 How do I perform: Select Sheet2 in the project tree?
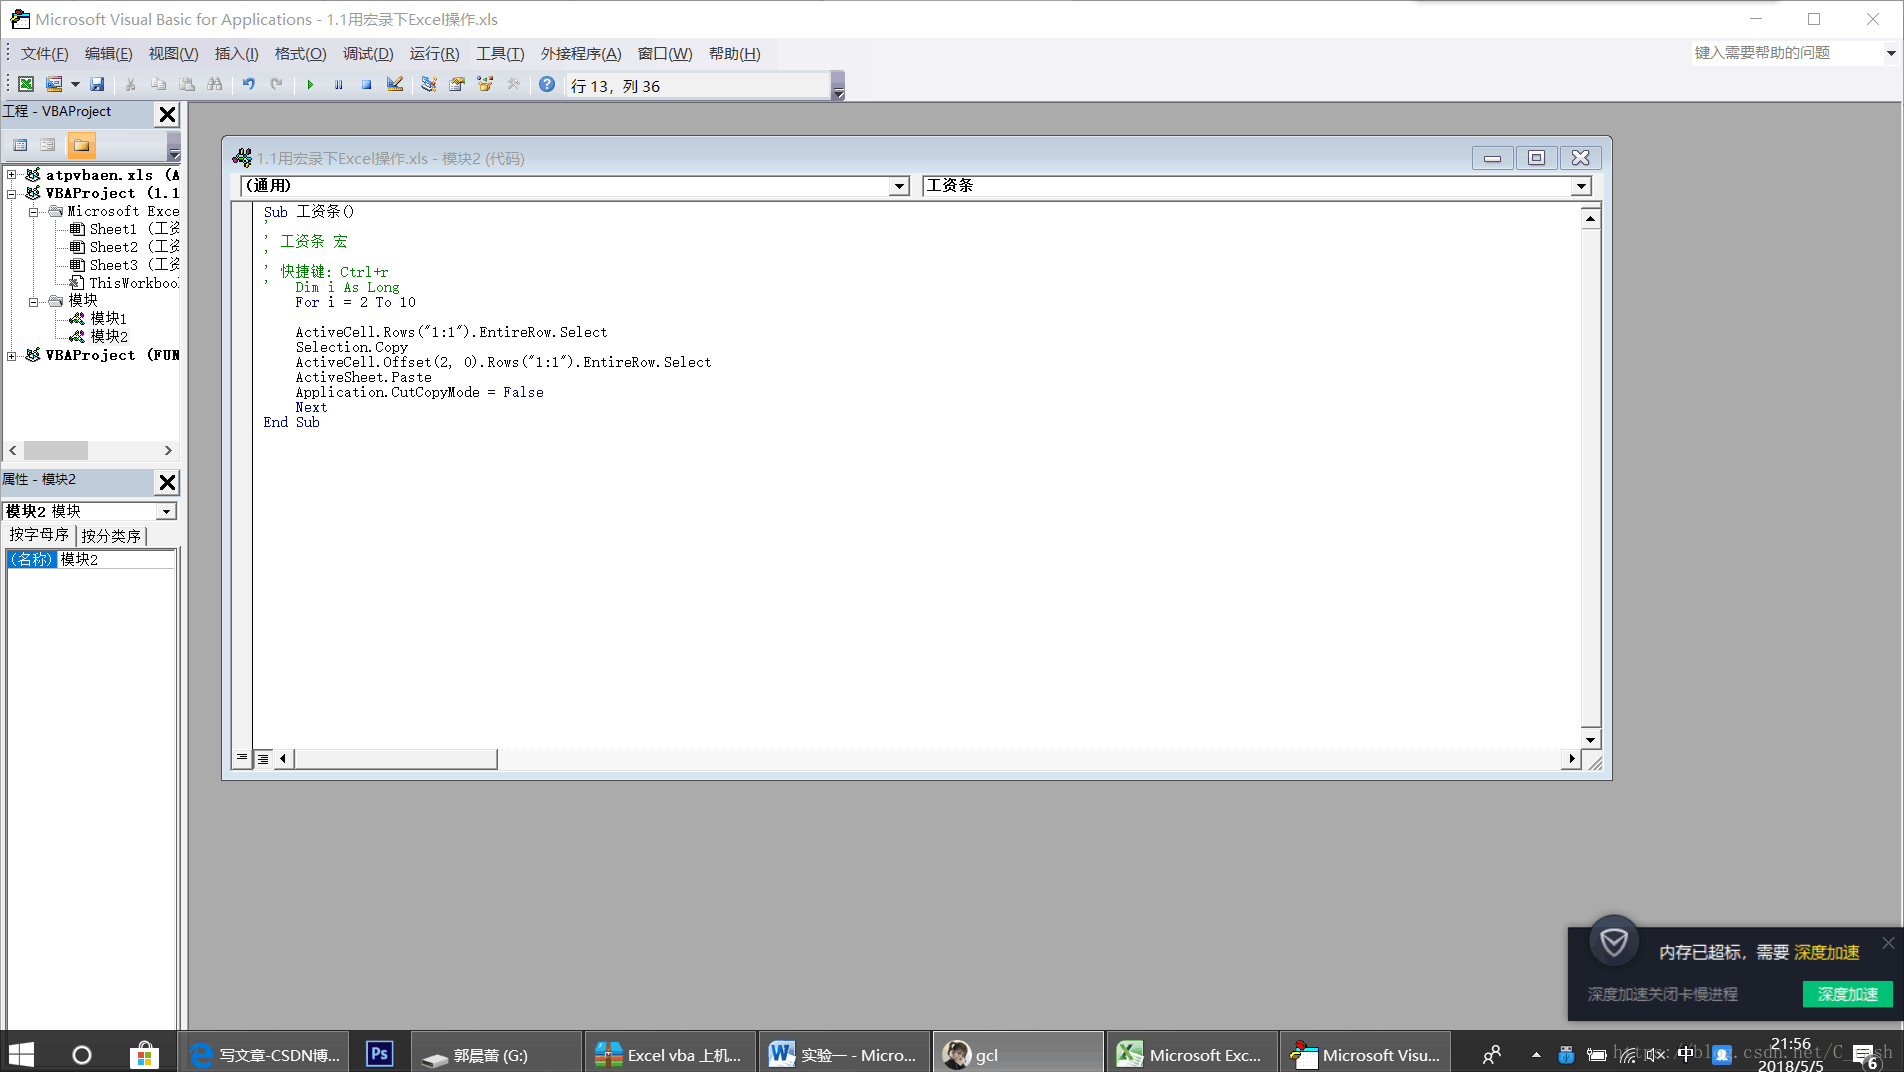(x=124, y=247)
